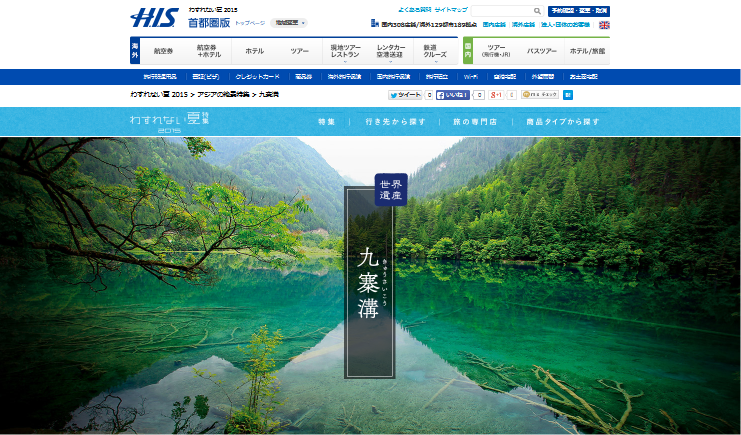Viewport: 741px width, 435px height.
Task: Click the last item in the dark blue bar
Action: (x=583, y=77)
